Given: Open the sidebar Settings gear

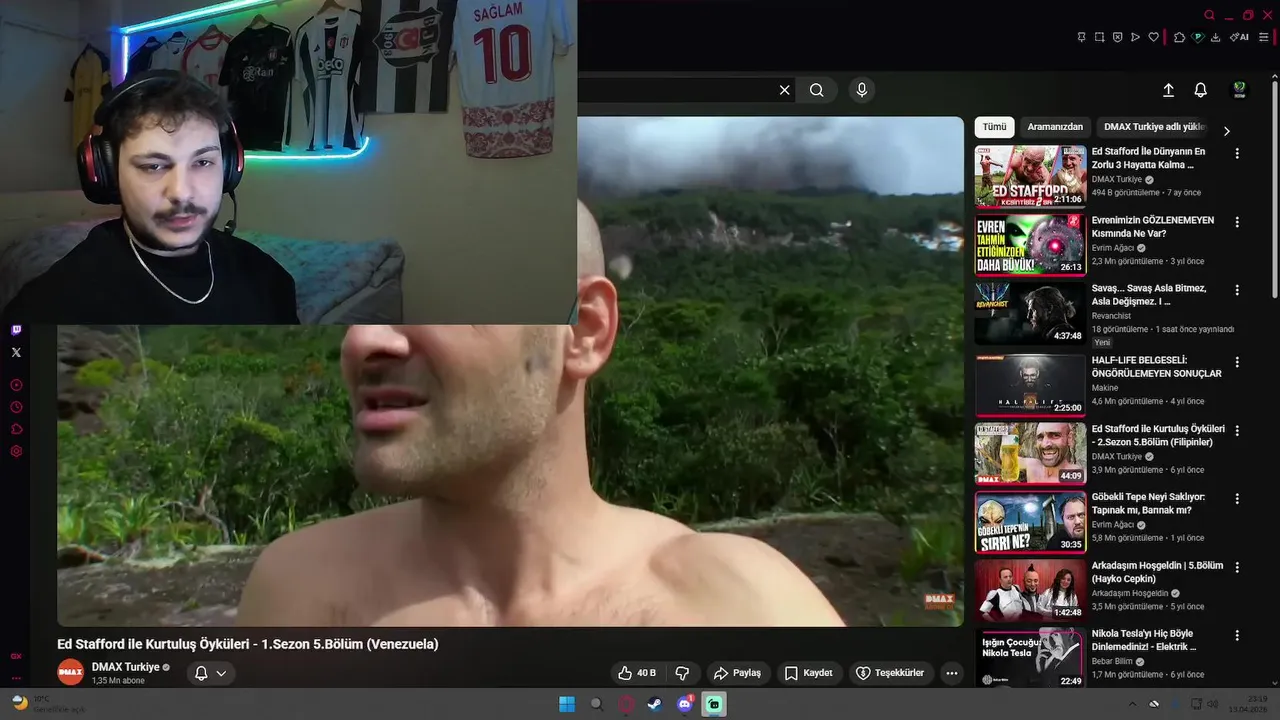Looking at the screenshot, I should pos(16,451).
